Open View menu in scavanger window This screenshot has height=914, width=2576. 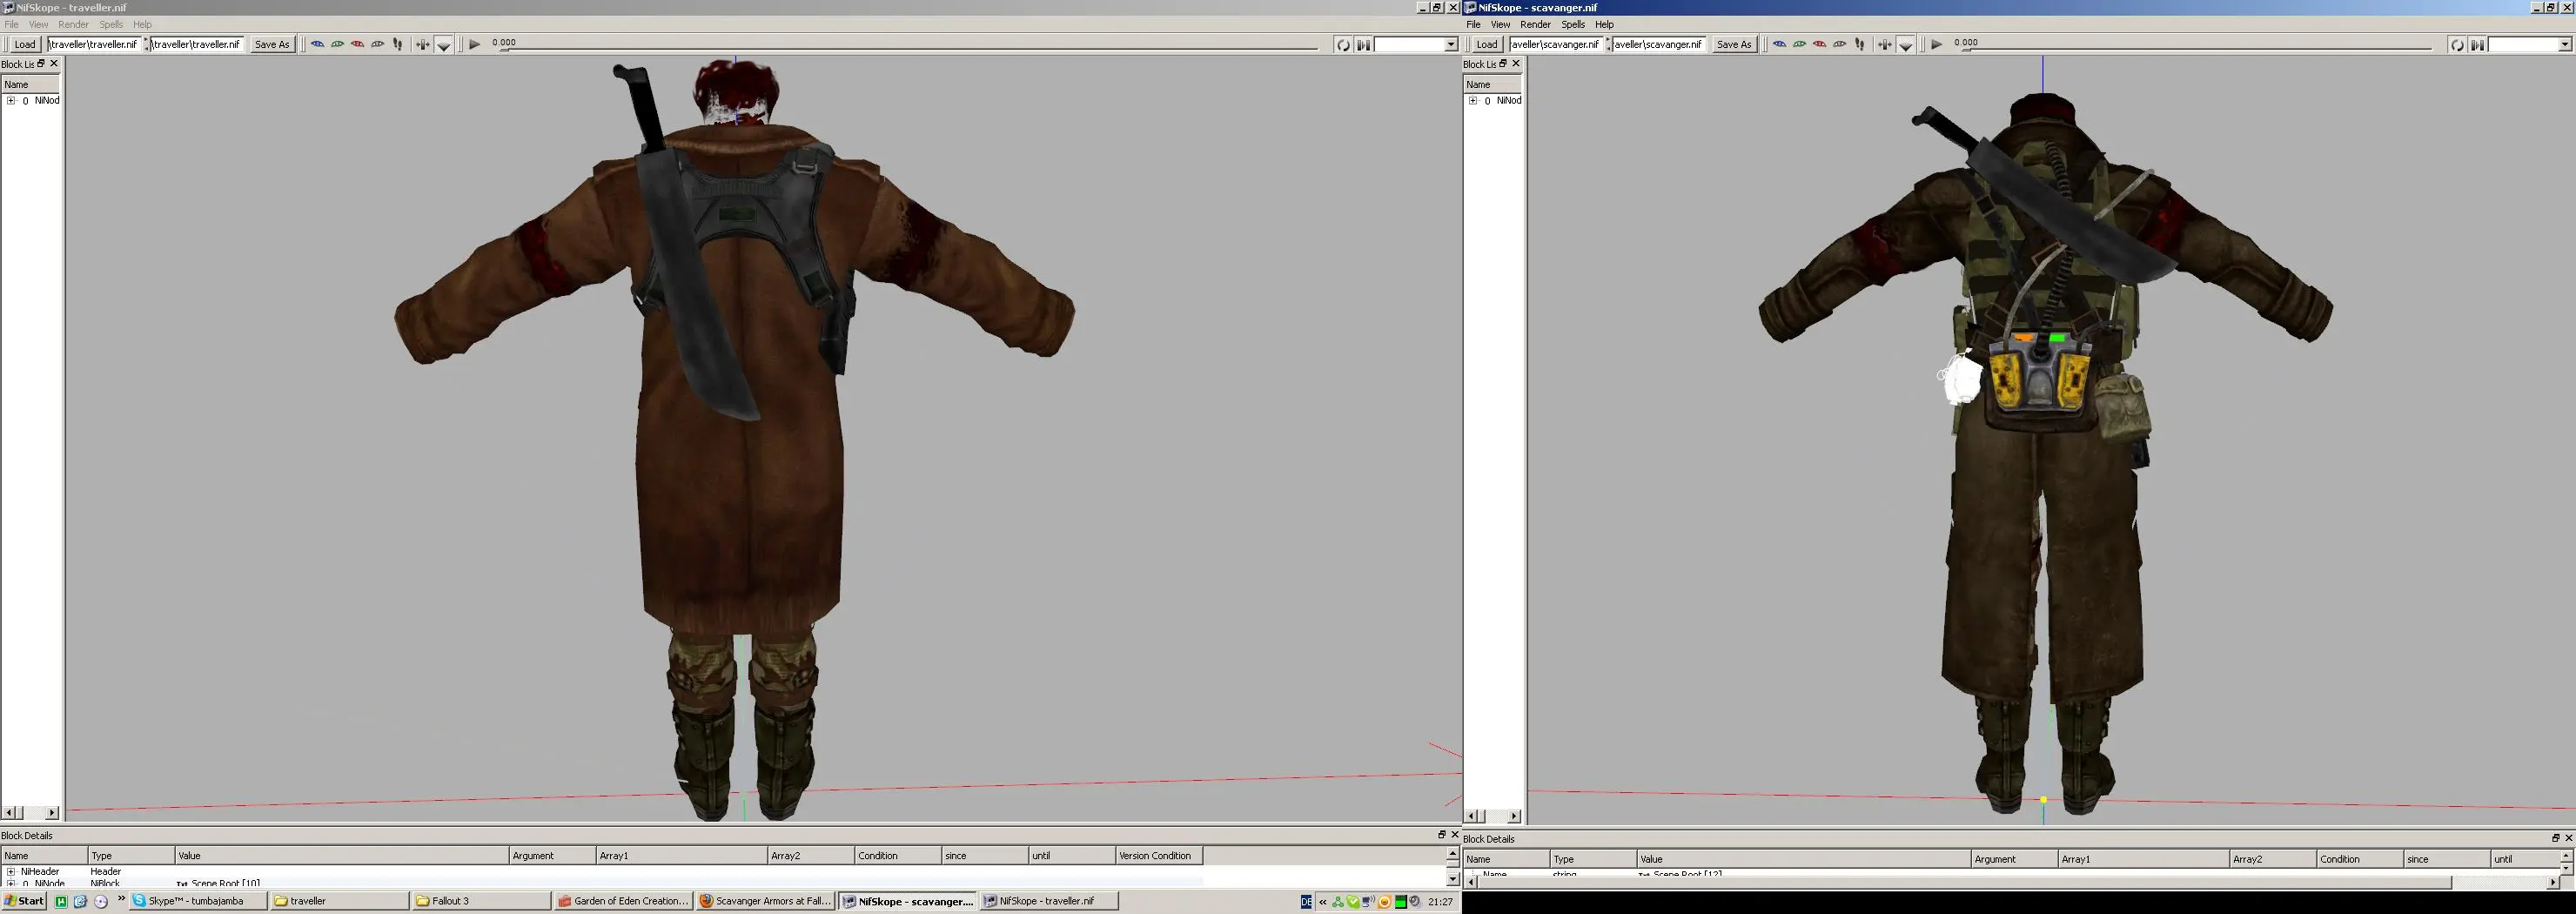coord(1500,24)
